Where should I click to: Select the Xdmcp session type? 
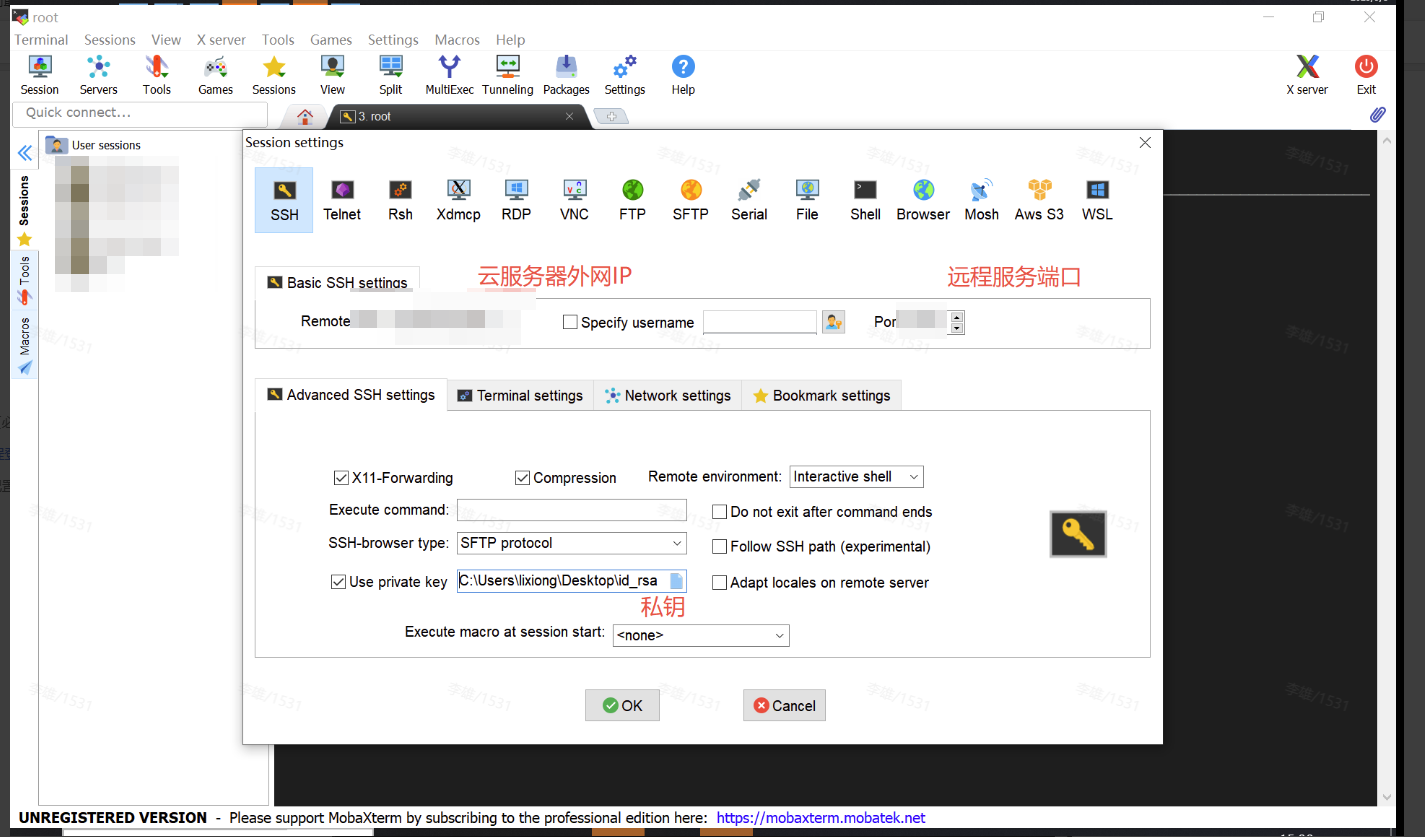click(x=458, y=199)
